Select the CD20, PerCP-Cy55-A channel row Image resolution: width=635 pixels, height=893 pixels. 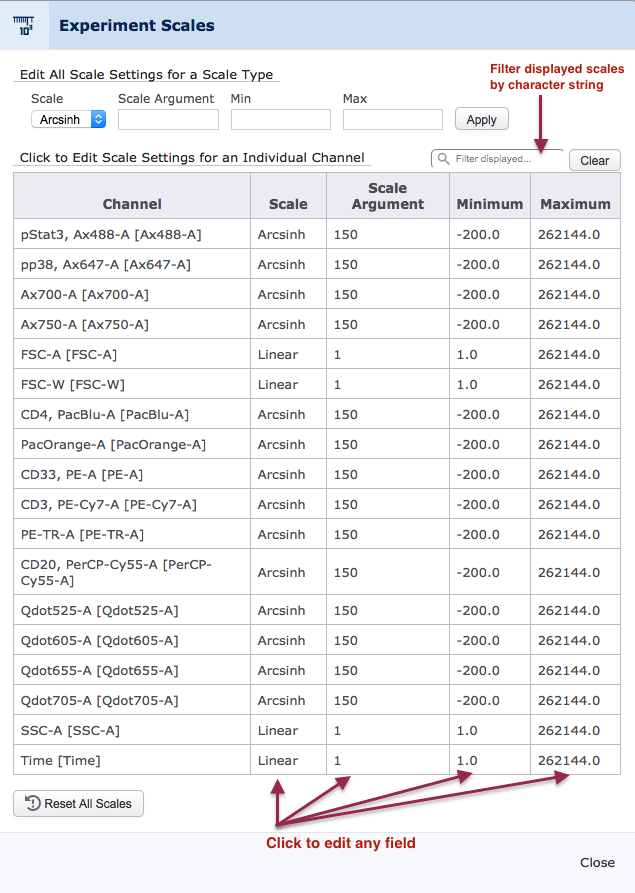click(317, 572)
